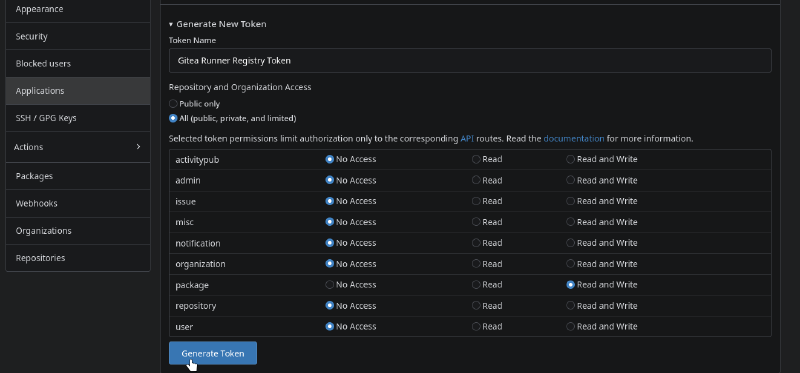The height and width of the screenshot is (373, 800).
Task: Open Security settings in sidebar
Action: point(78,36)
